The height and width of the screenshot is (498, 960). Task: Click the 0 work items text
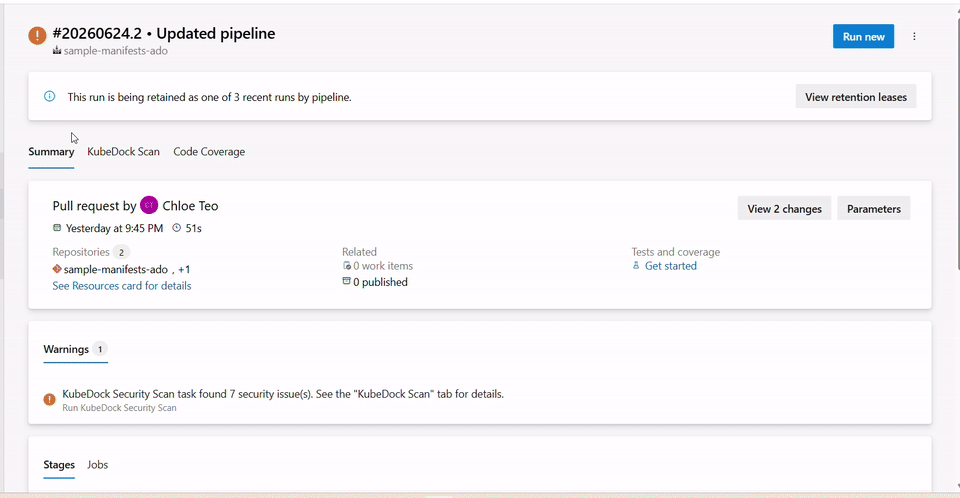(383, 266)
